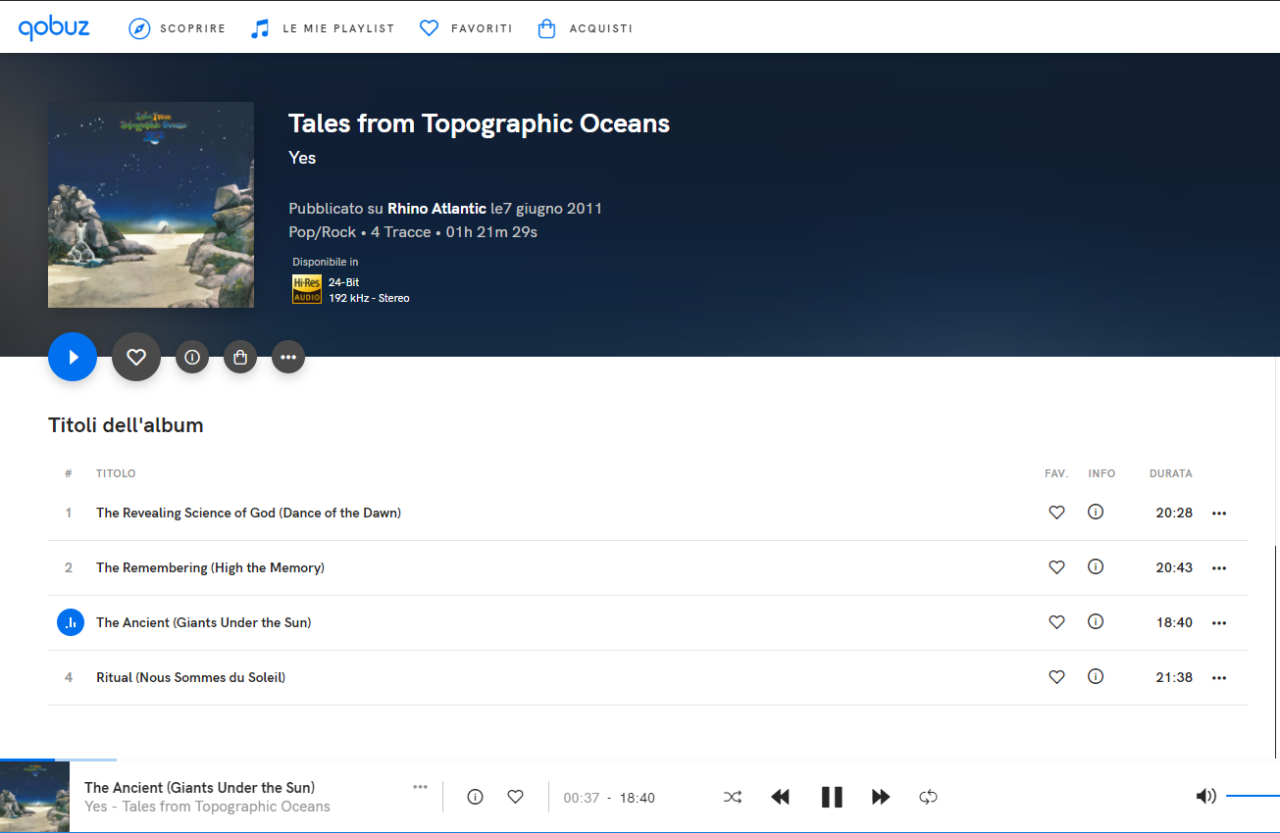
Task: Click the 18:40 total time in player
Action: point(637,798)
